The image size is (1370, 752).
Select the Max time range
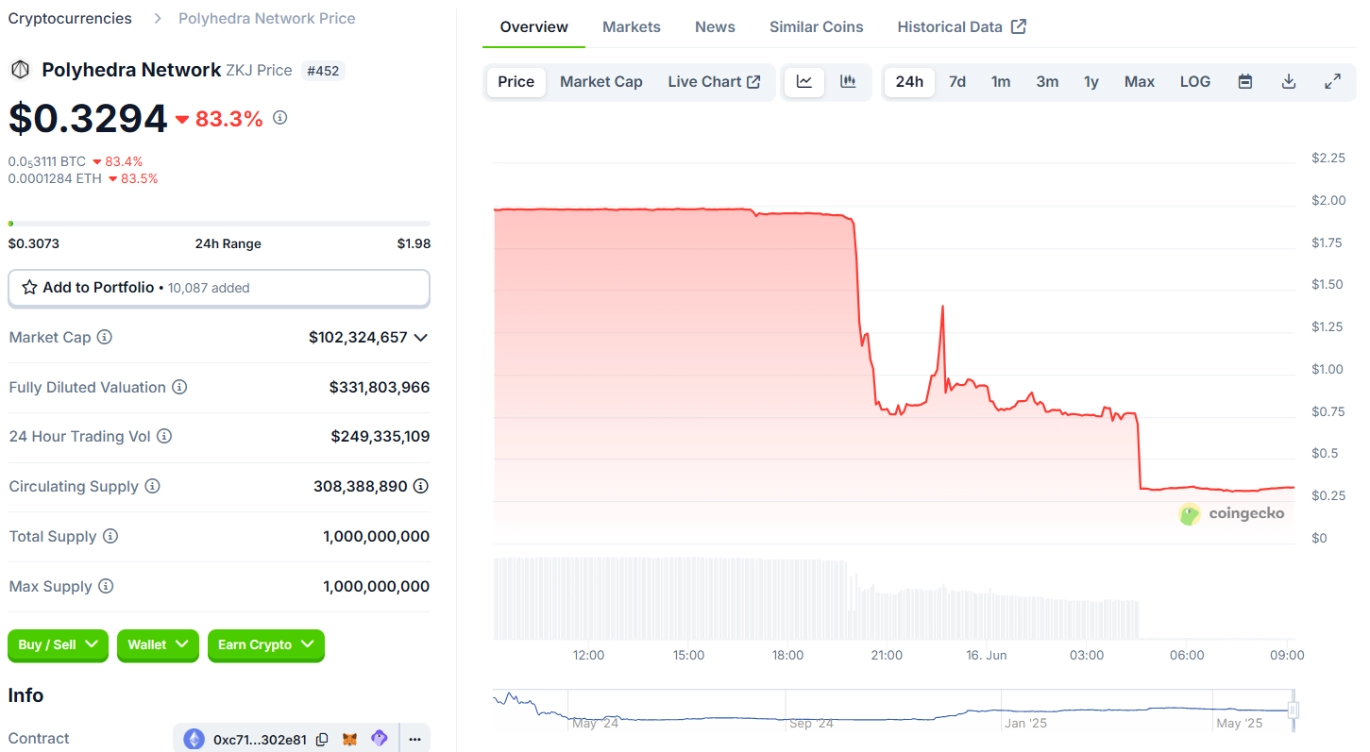click(1139, 82)
